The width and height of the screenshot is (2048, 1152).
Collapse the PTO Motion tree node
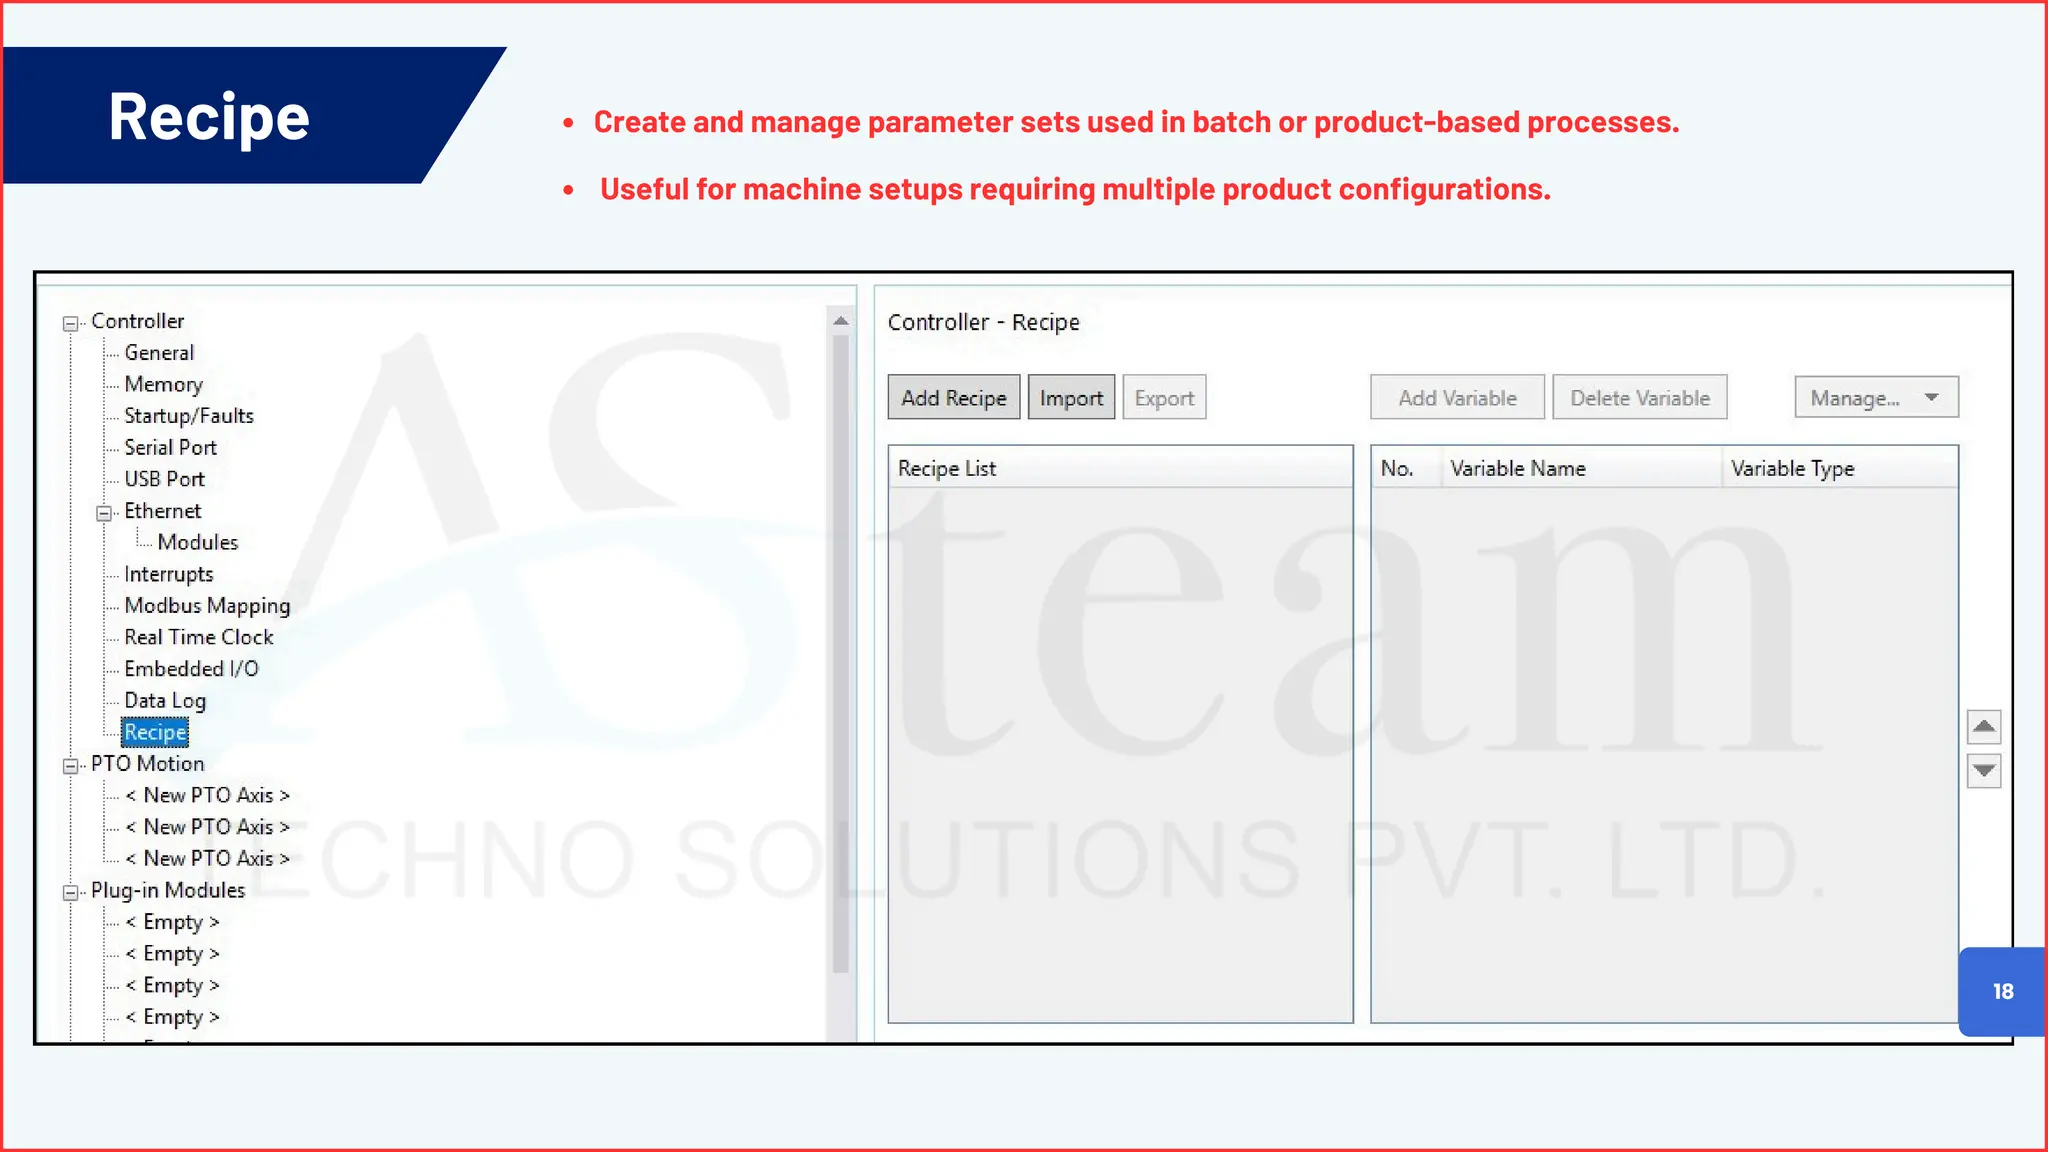point(70,766)
